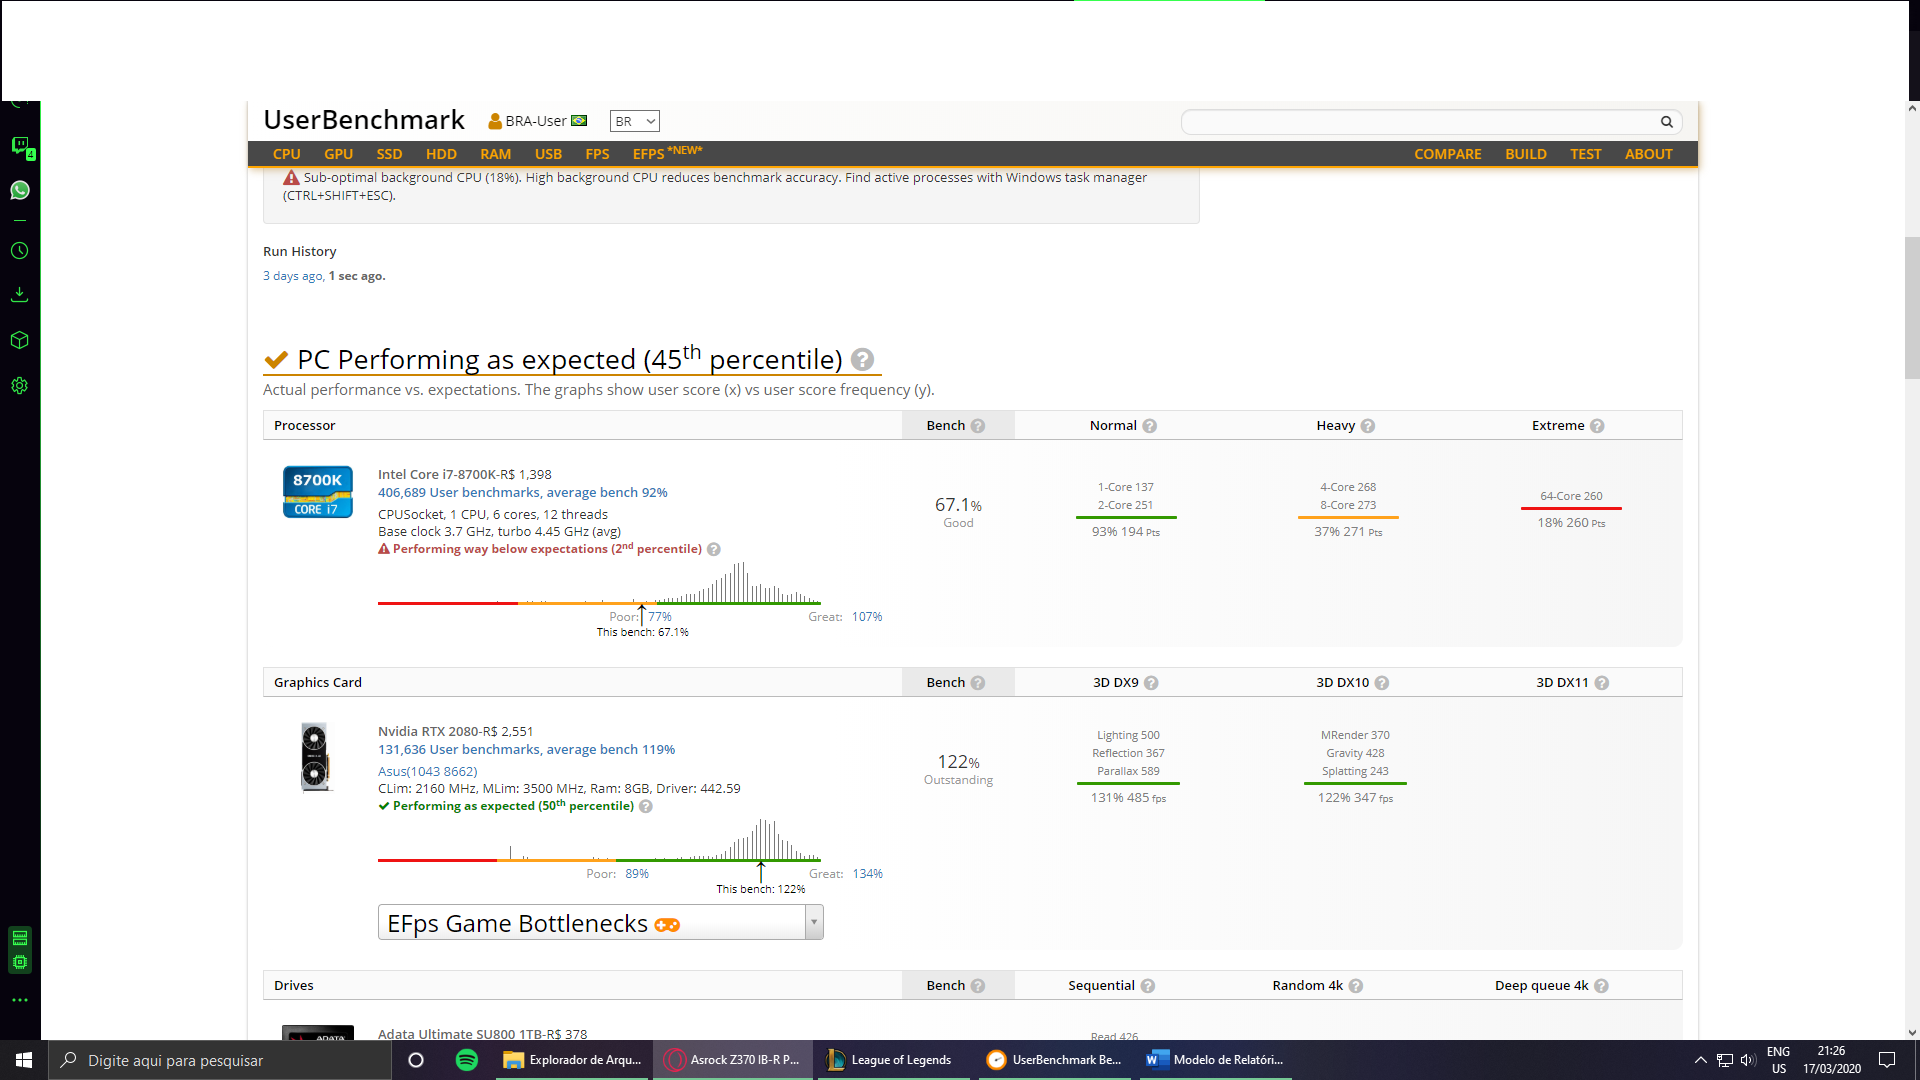Open the GPU menu tab
Screen dimensions: 1920x1080
click(x=338, y=154)
